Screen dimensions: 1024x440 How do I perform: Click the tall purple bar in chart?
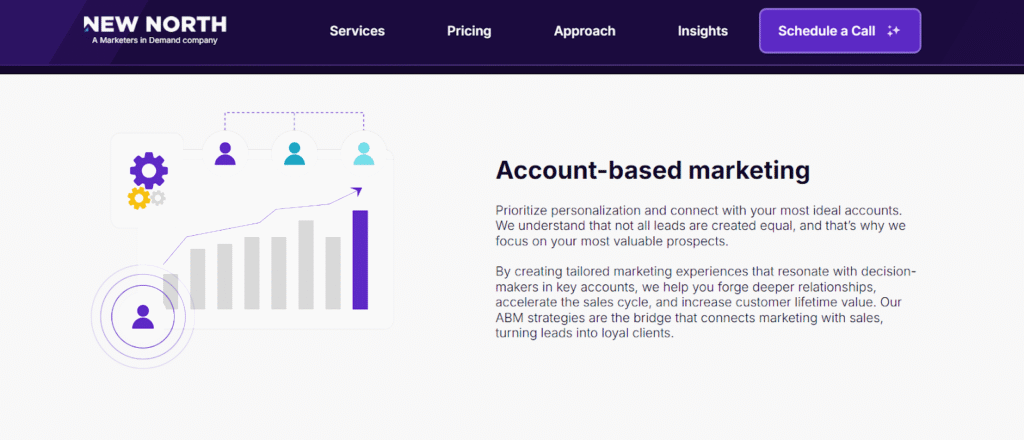tap(360, 259)
